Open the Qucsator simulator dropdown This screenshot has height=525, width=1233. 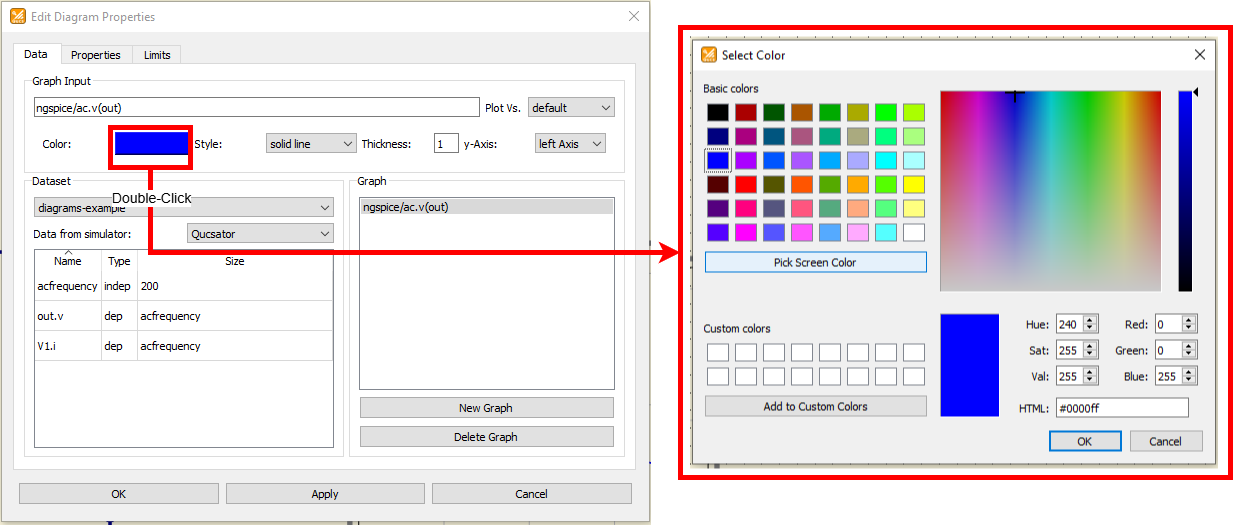(260, 233)
